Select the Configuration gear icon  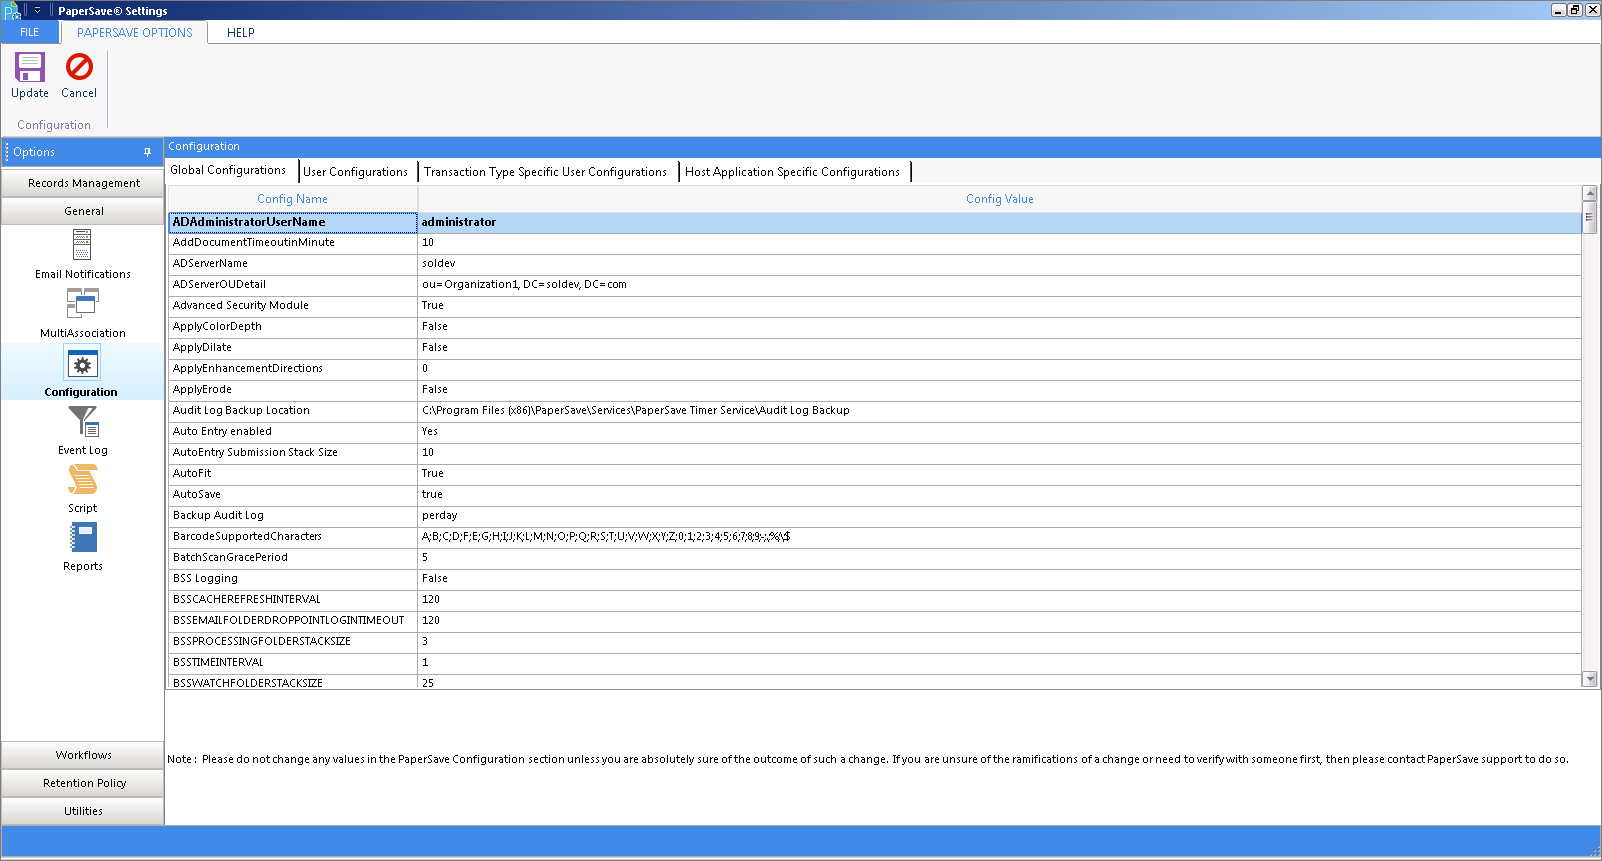(82, 365)
